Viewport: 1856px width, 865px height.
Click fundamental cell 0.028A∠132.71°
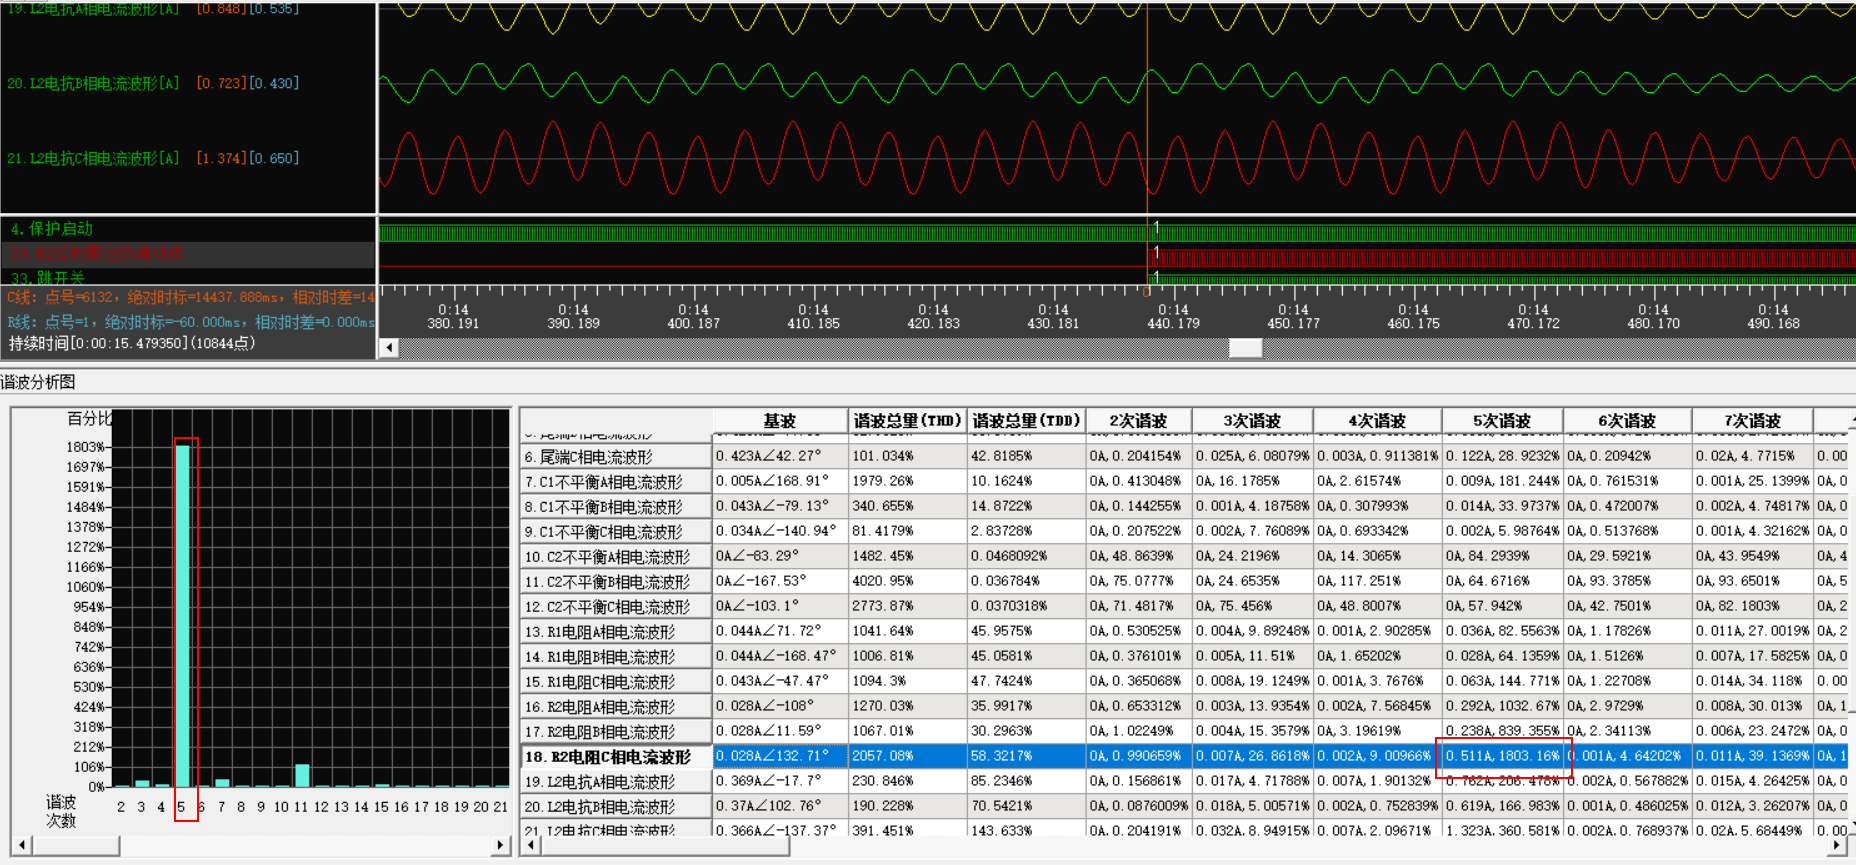pyautogui.click(x=781, y=756)
